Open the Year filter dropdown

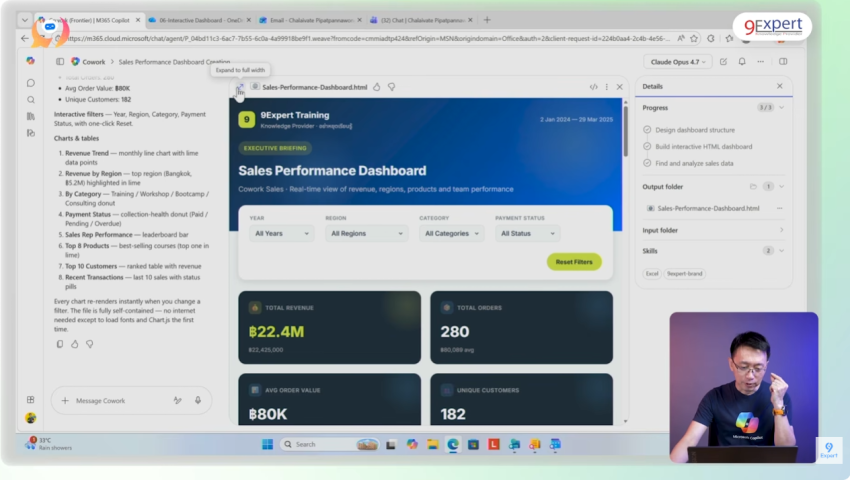click(281, 233)
